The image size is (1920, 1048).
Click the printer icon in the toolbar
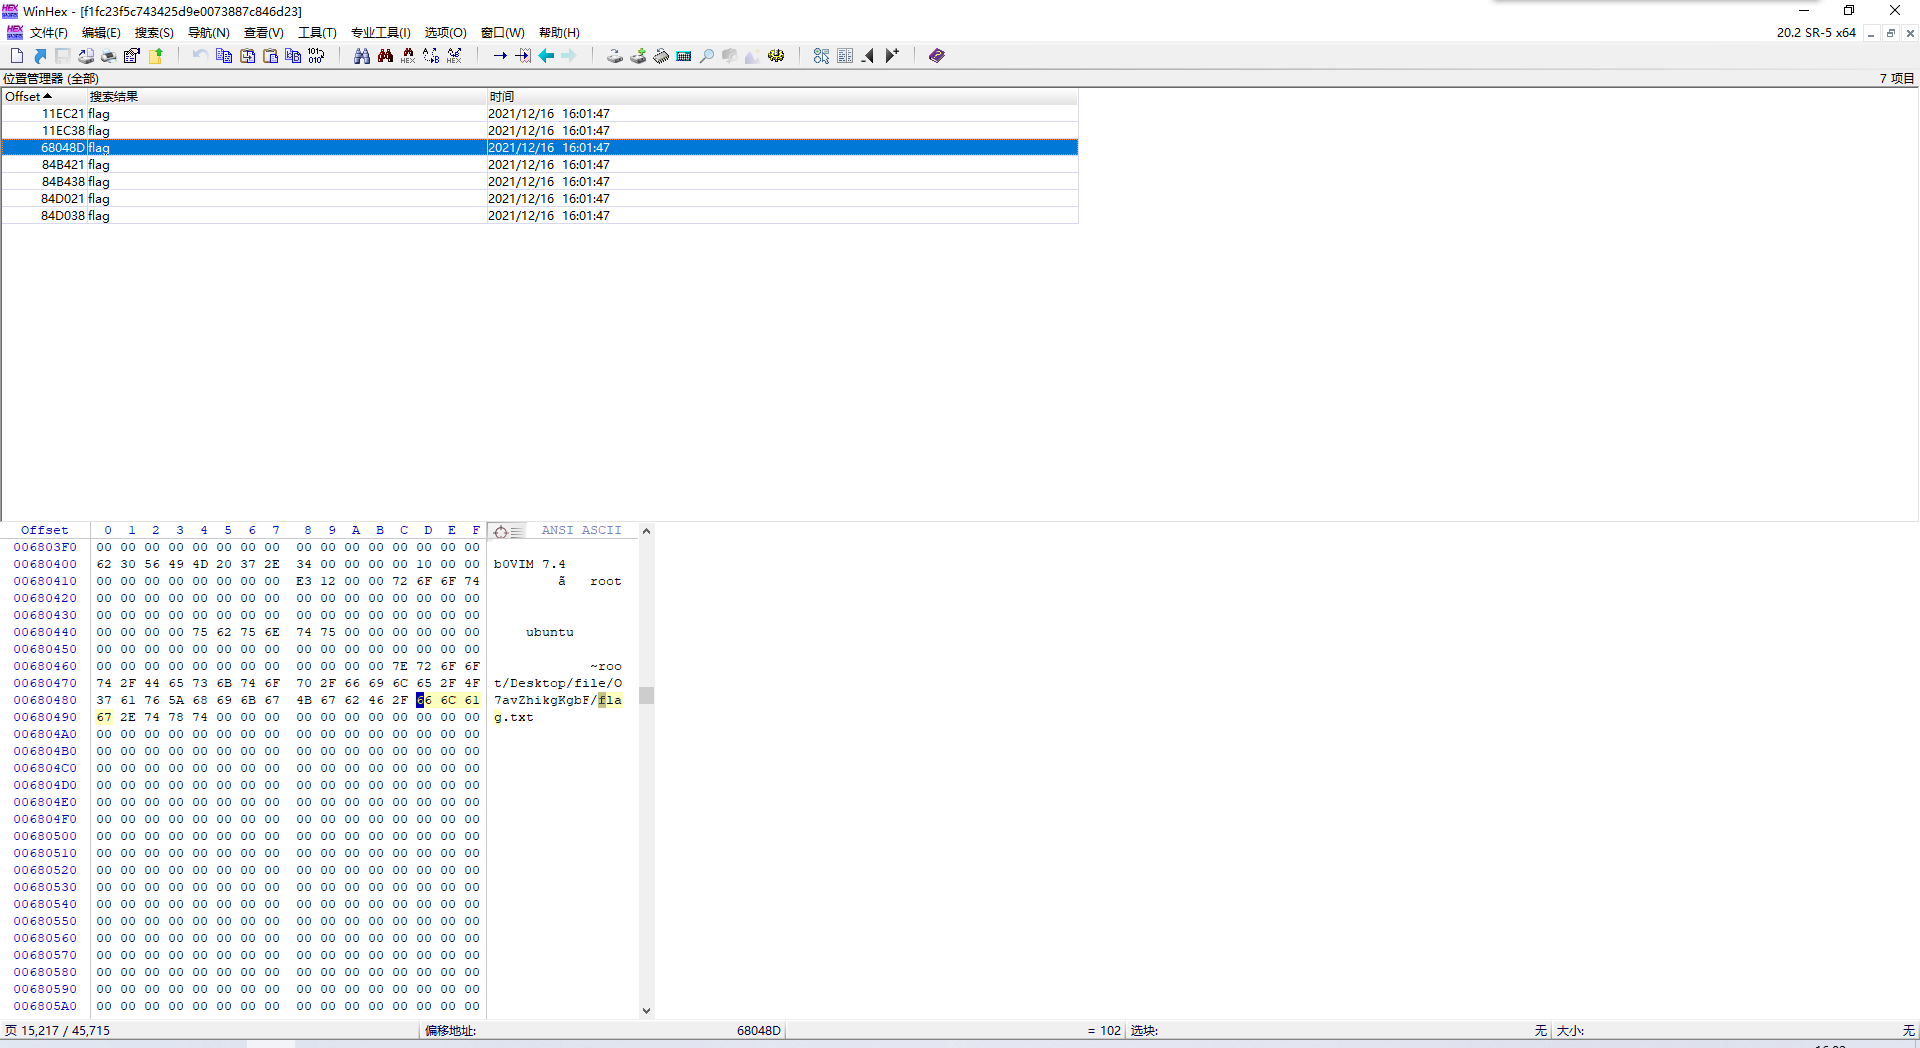tap(109, 56)
